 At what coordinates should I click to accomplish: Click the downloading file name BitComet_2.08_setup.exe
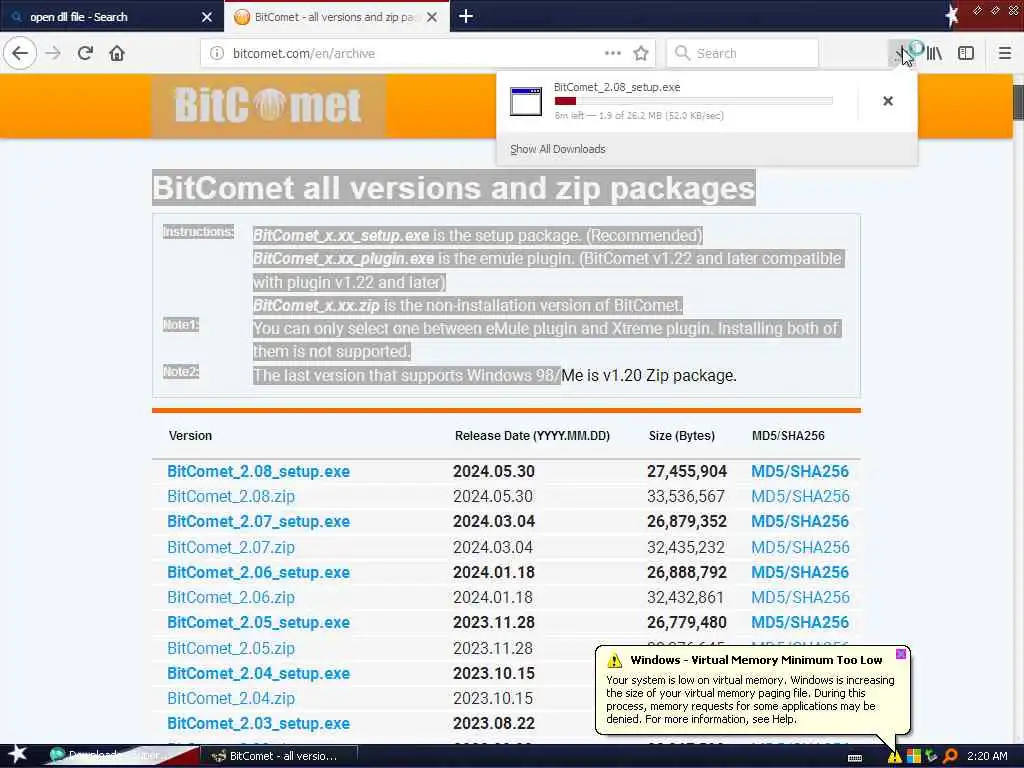click(x=617, y=87)
